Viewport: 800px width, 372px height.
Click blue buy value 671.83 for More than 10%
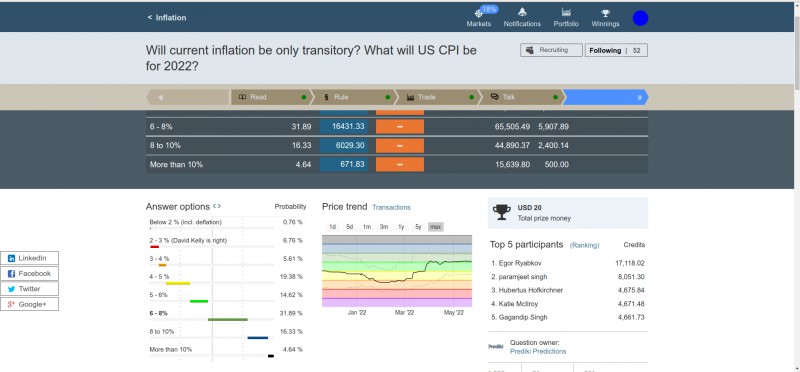tap(344, 164)
